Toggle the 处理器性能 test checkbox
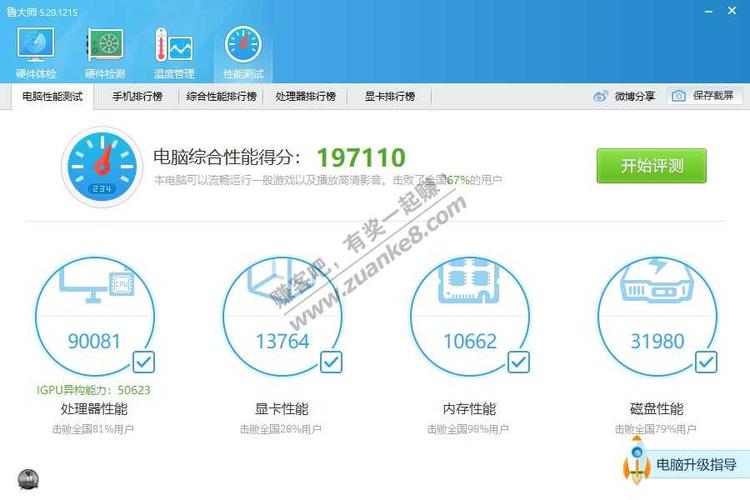 (x=143, y=362)
